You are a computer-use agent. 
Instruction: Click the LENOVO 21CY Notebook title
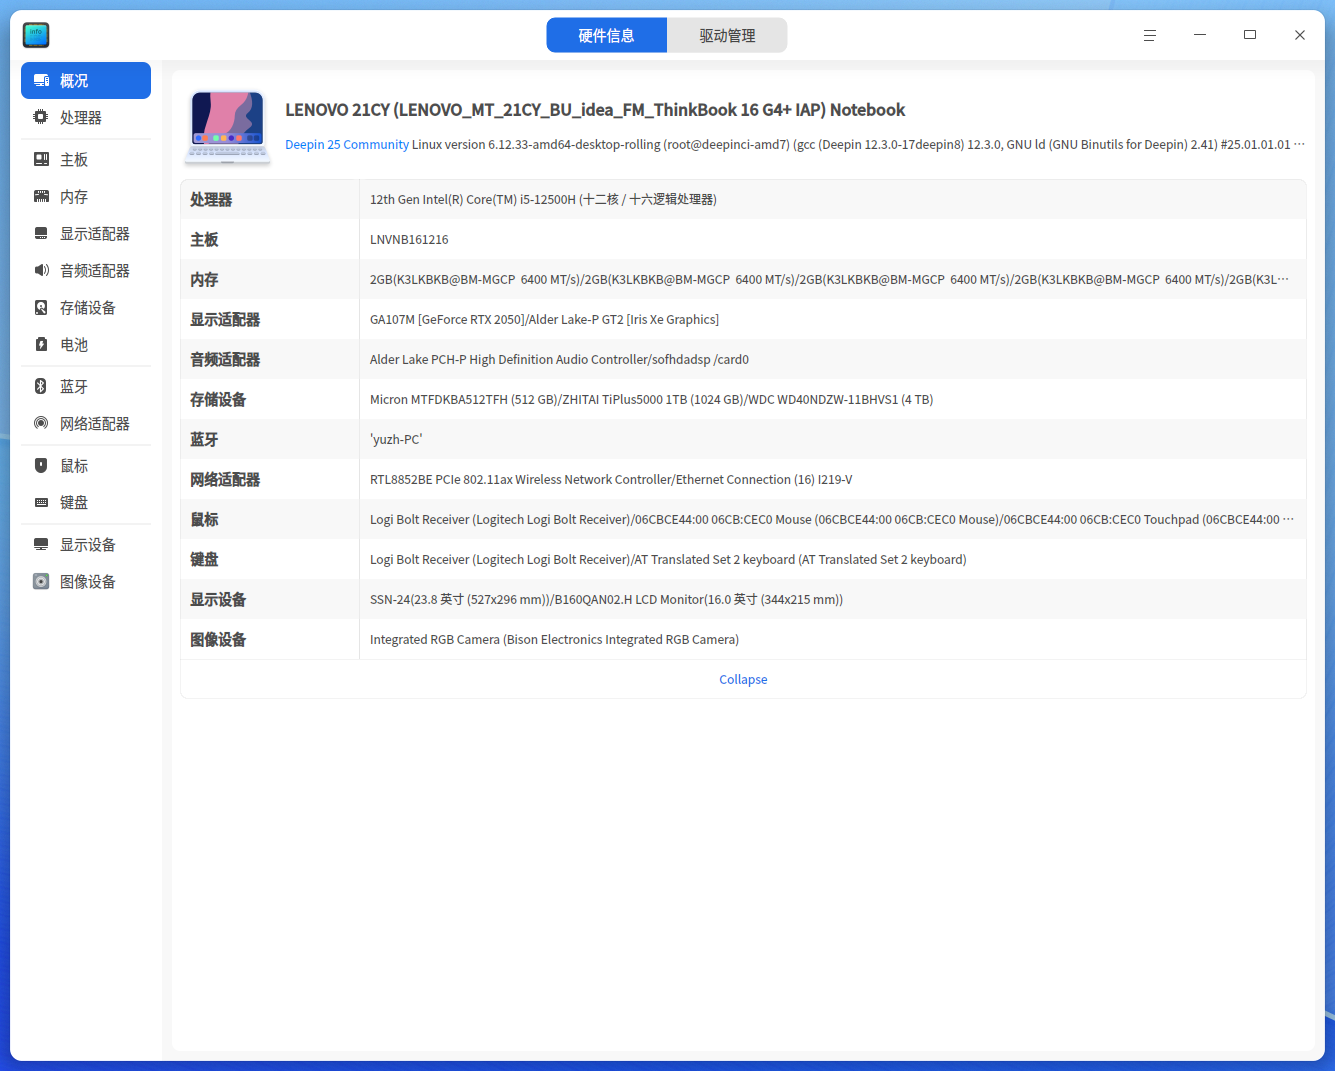click(595, 110)
